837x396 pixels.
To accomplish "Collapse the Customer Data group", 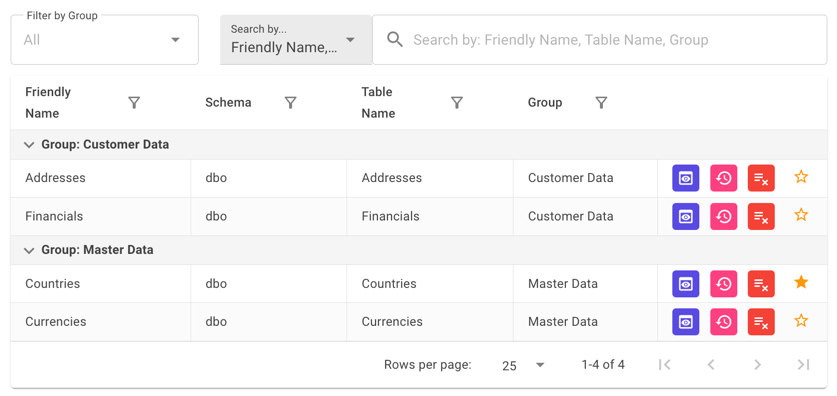I will (30, 145).
